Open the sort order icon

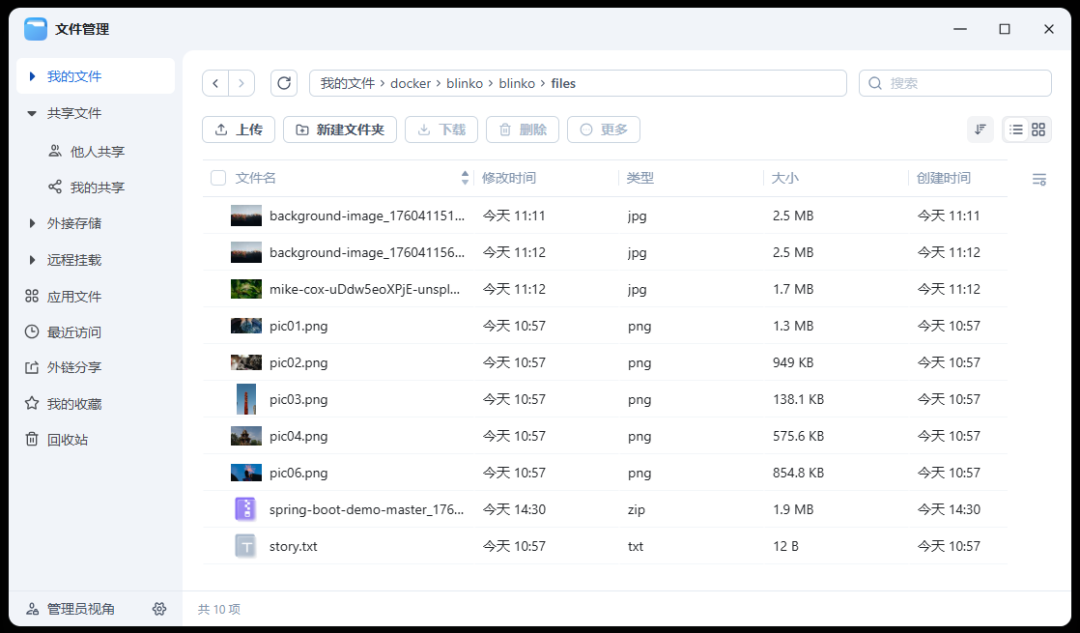[x=980, y=129]
